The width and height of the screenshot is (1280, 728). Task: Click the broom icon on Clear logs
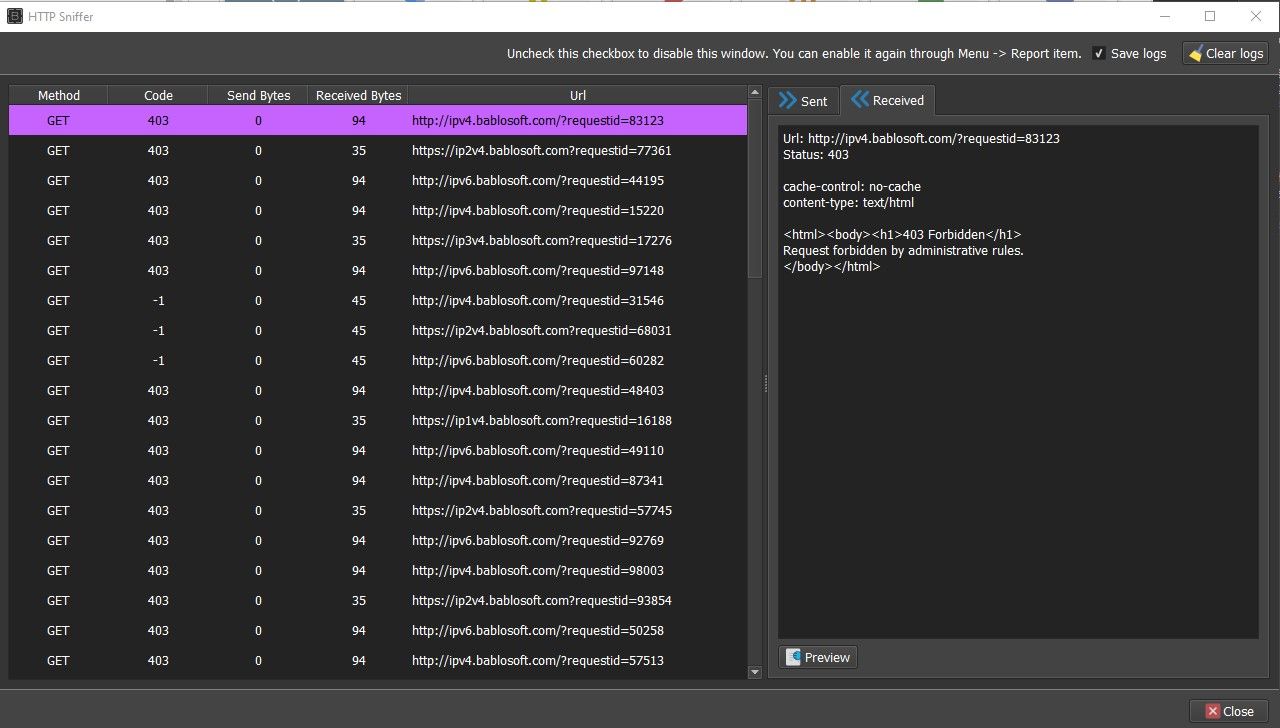click(x=1195, y=53)
